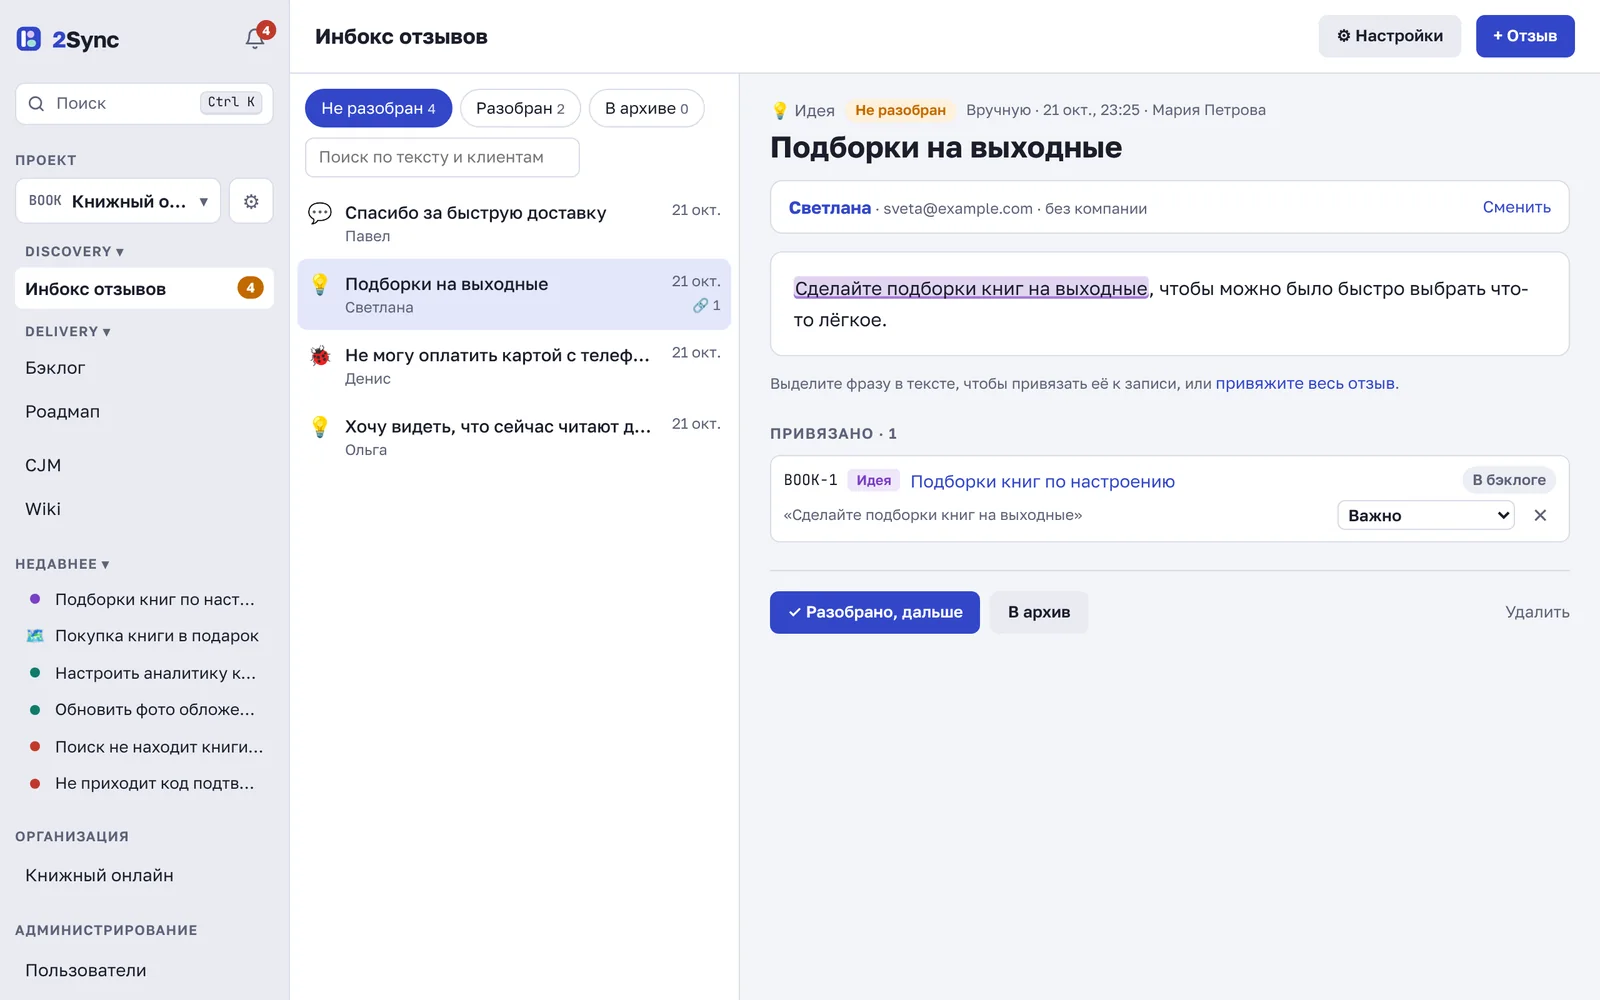This screenshot has height=1000, width=1600.
Task: Click привяжите весь отзыв link
Action: (x=1305, y=383)
